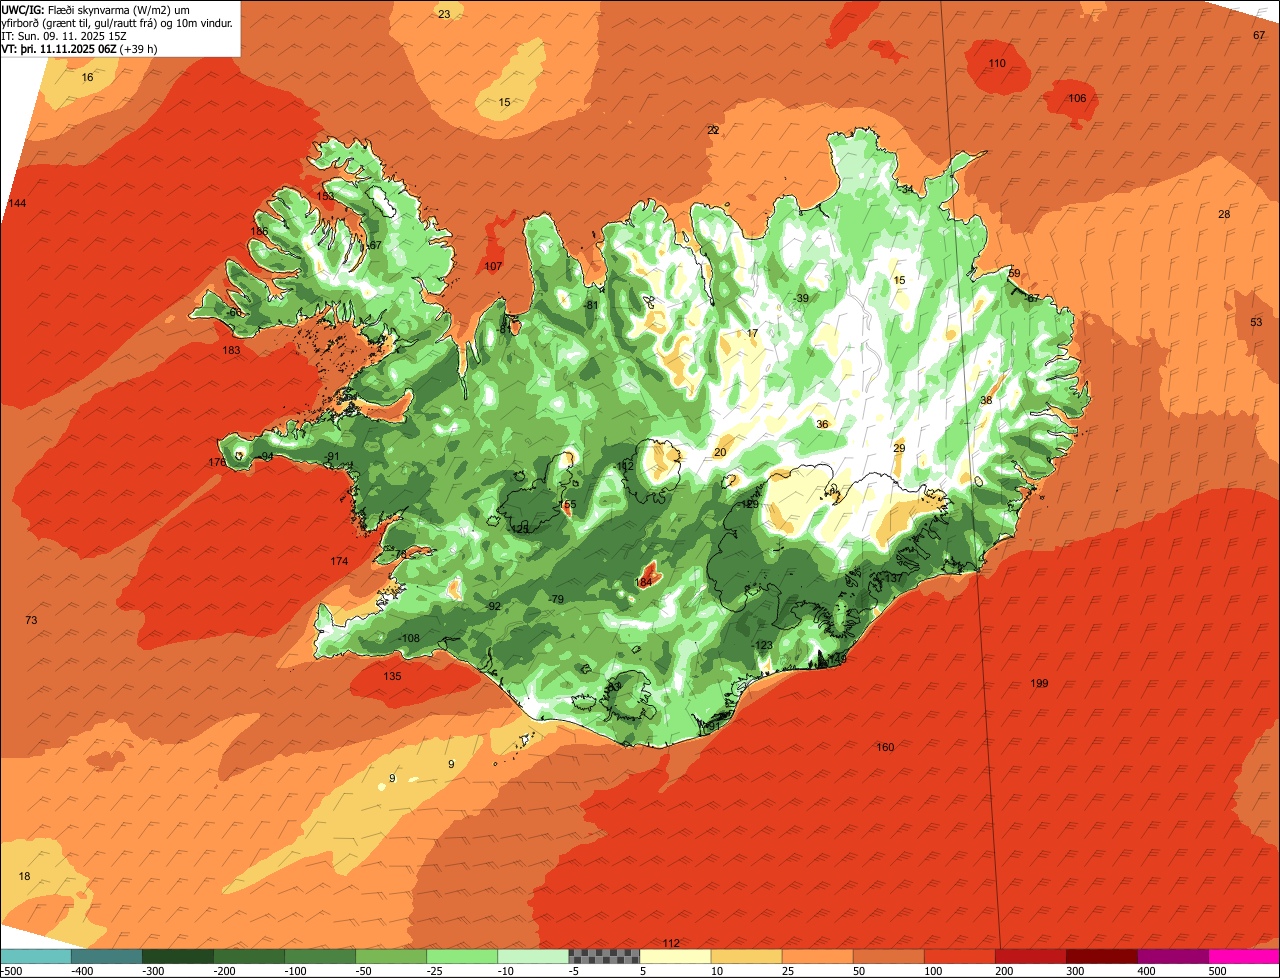Viewport: 1280px width, 978px height.
Task: Click the flux value 144 at the western edge
Action: (17, 204)
